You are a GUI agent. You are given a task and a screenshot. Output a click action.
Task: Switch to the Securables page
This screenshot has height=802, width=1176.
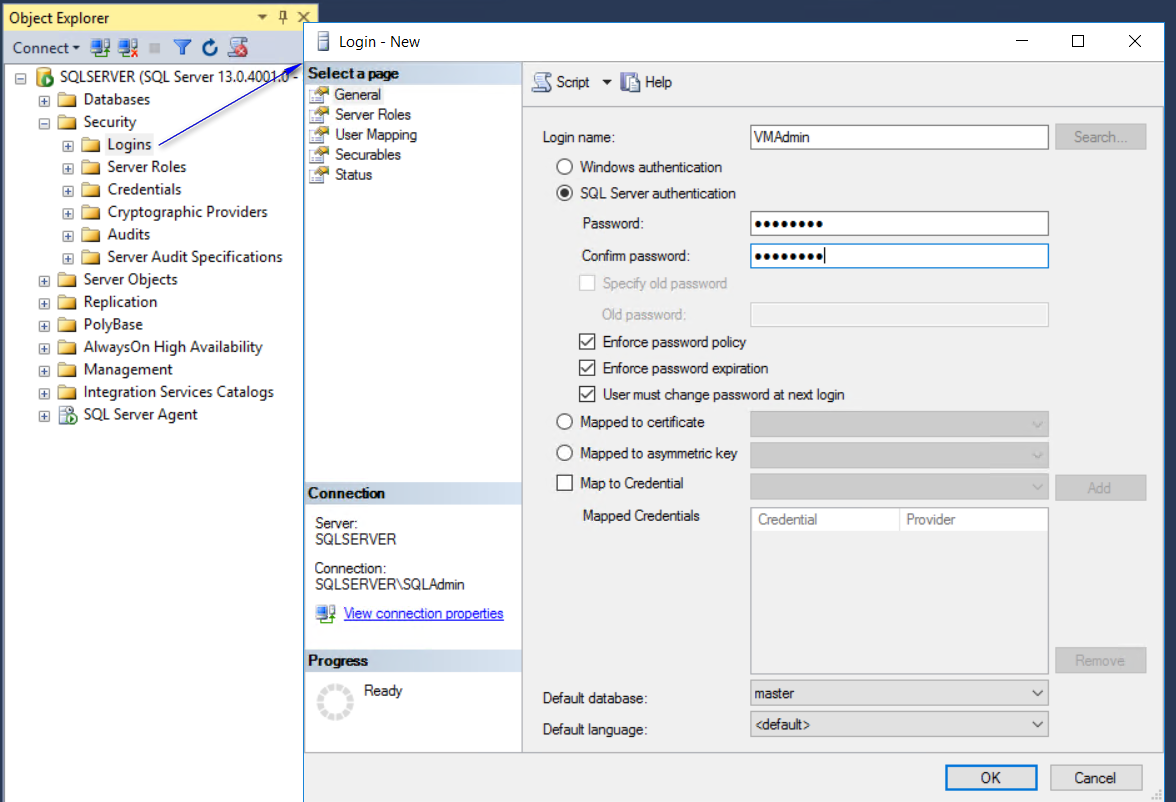point(368,155)
